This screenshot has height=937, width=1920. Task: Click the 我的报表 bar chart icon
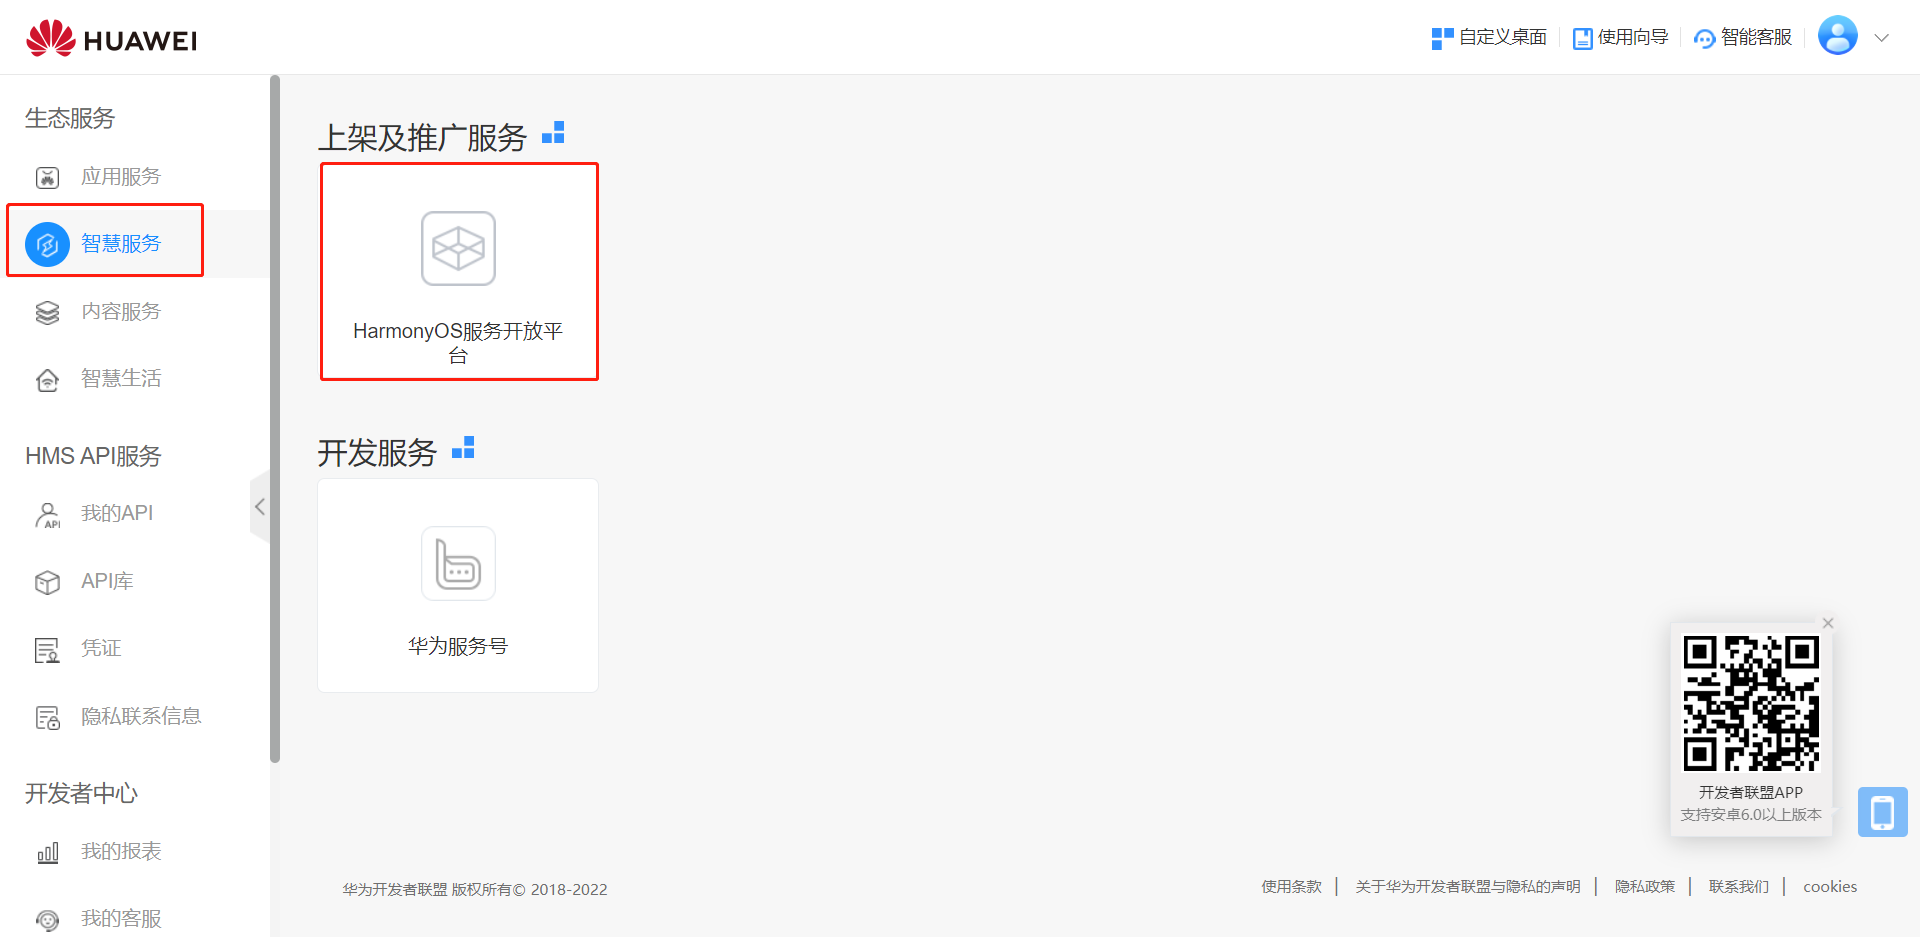tap(47, 853)
